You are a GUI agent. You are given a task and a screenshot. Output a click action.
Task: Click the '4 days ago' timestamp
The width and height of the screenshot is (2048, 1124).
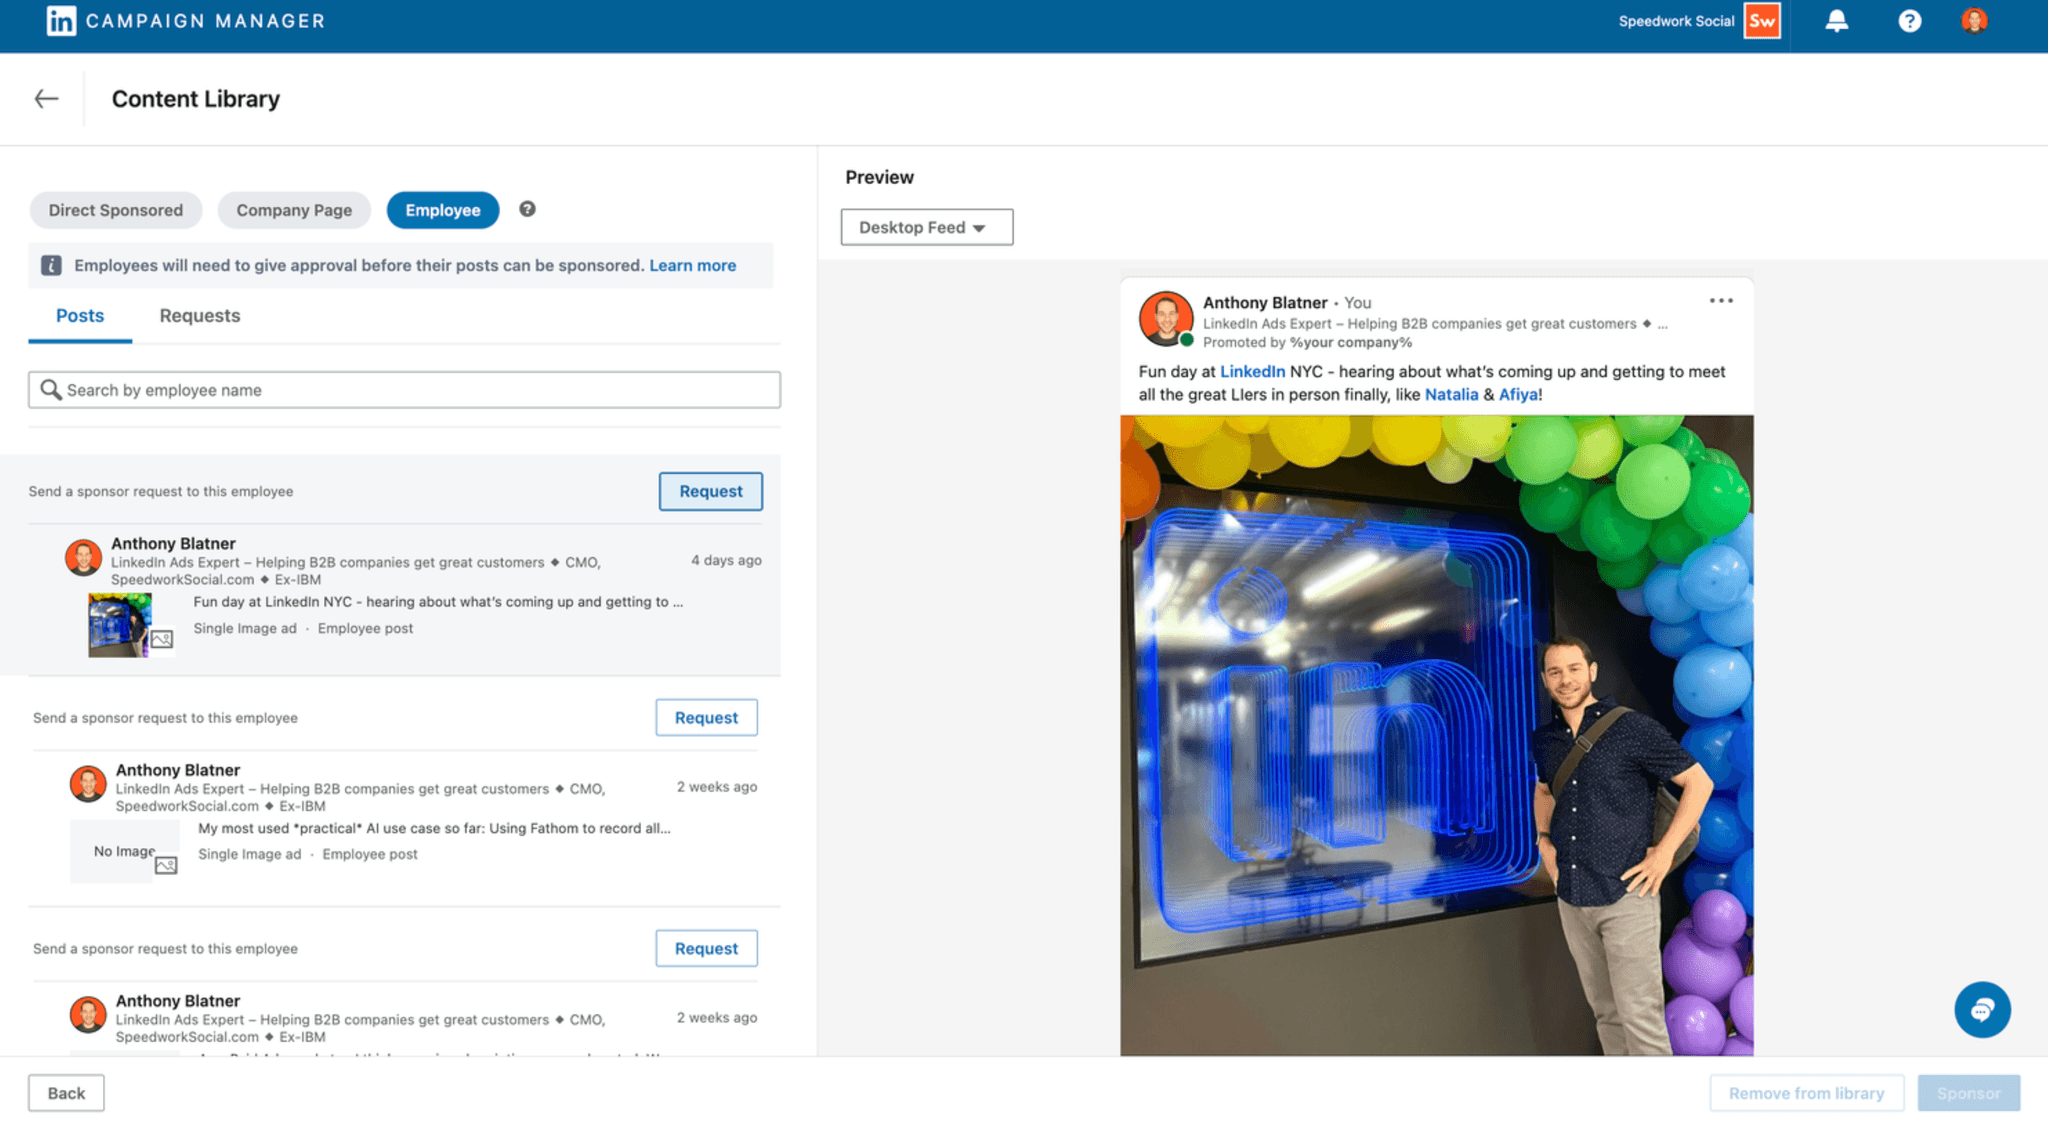coord(726,560)
